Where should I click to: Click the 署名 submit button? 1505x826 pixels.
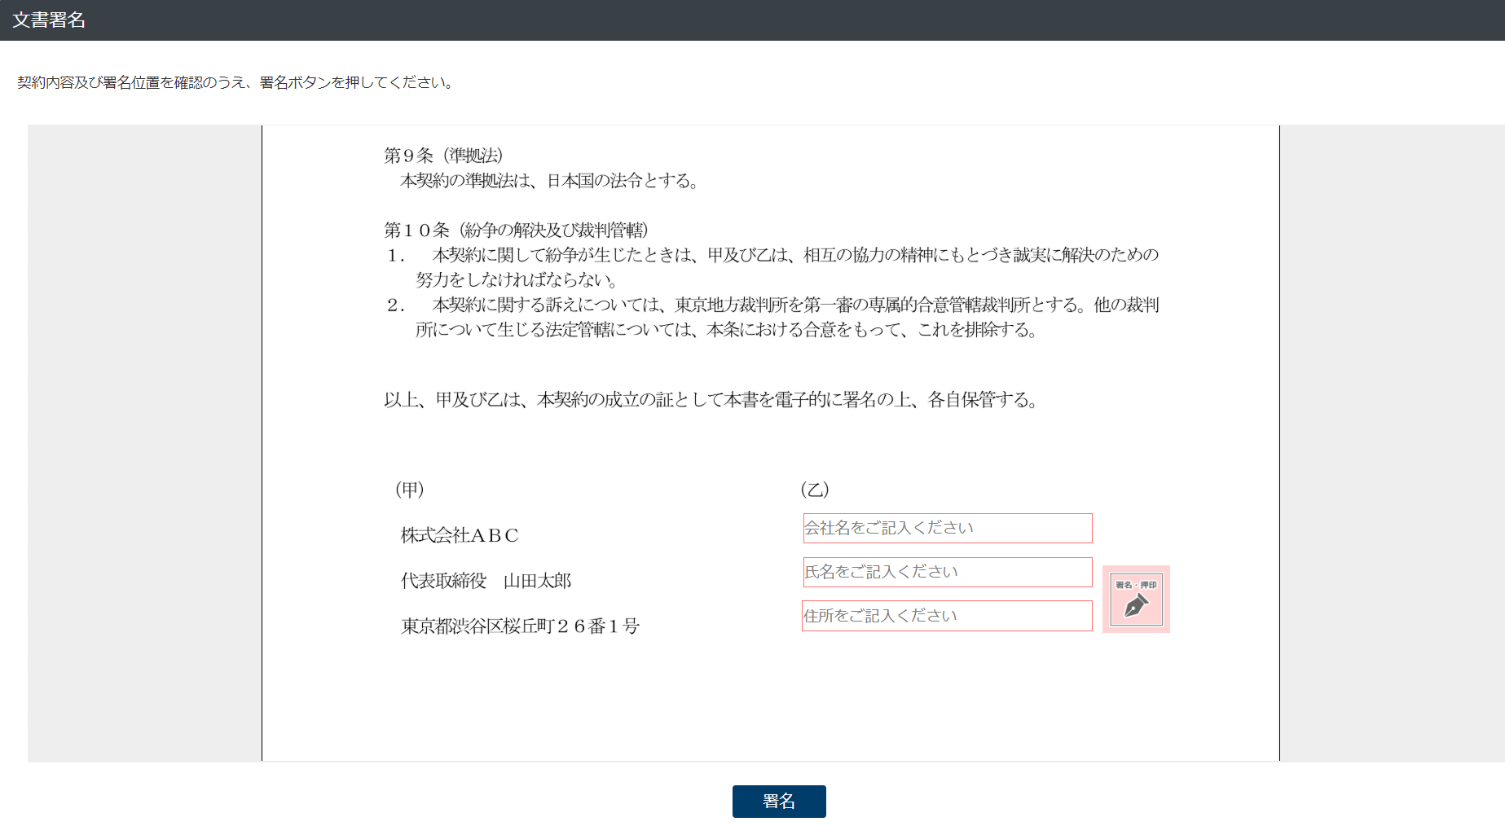[x=779, y=801]
